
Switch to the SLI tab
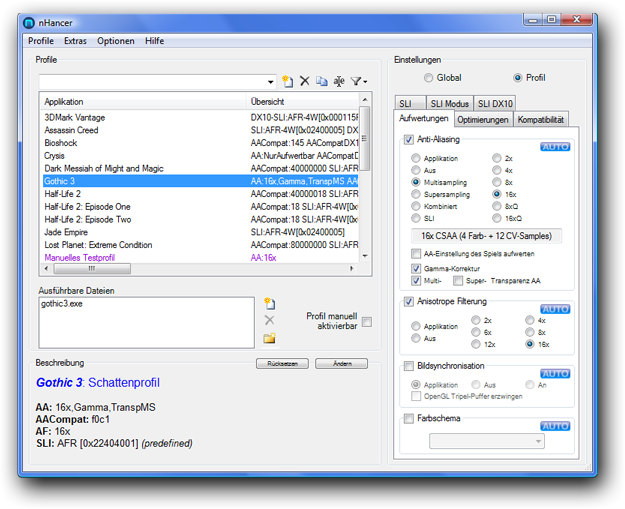[x=410, y=104]
